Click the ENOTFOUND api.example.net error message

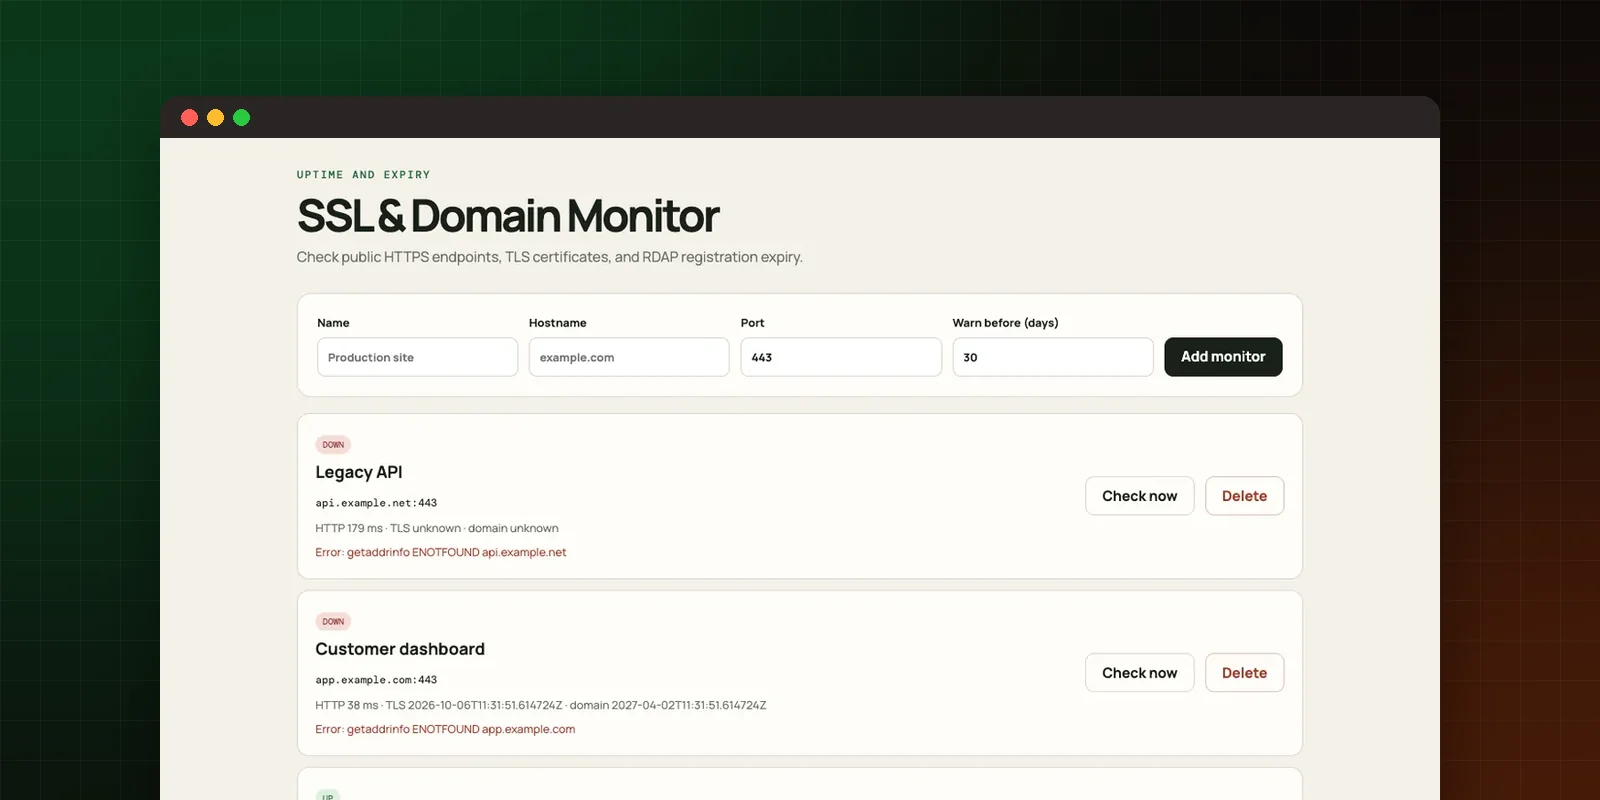coord(441,552)
